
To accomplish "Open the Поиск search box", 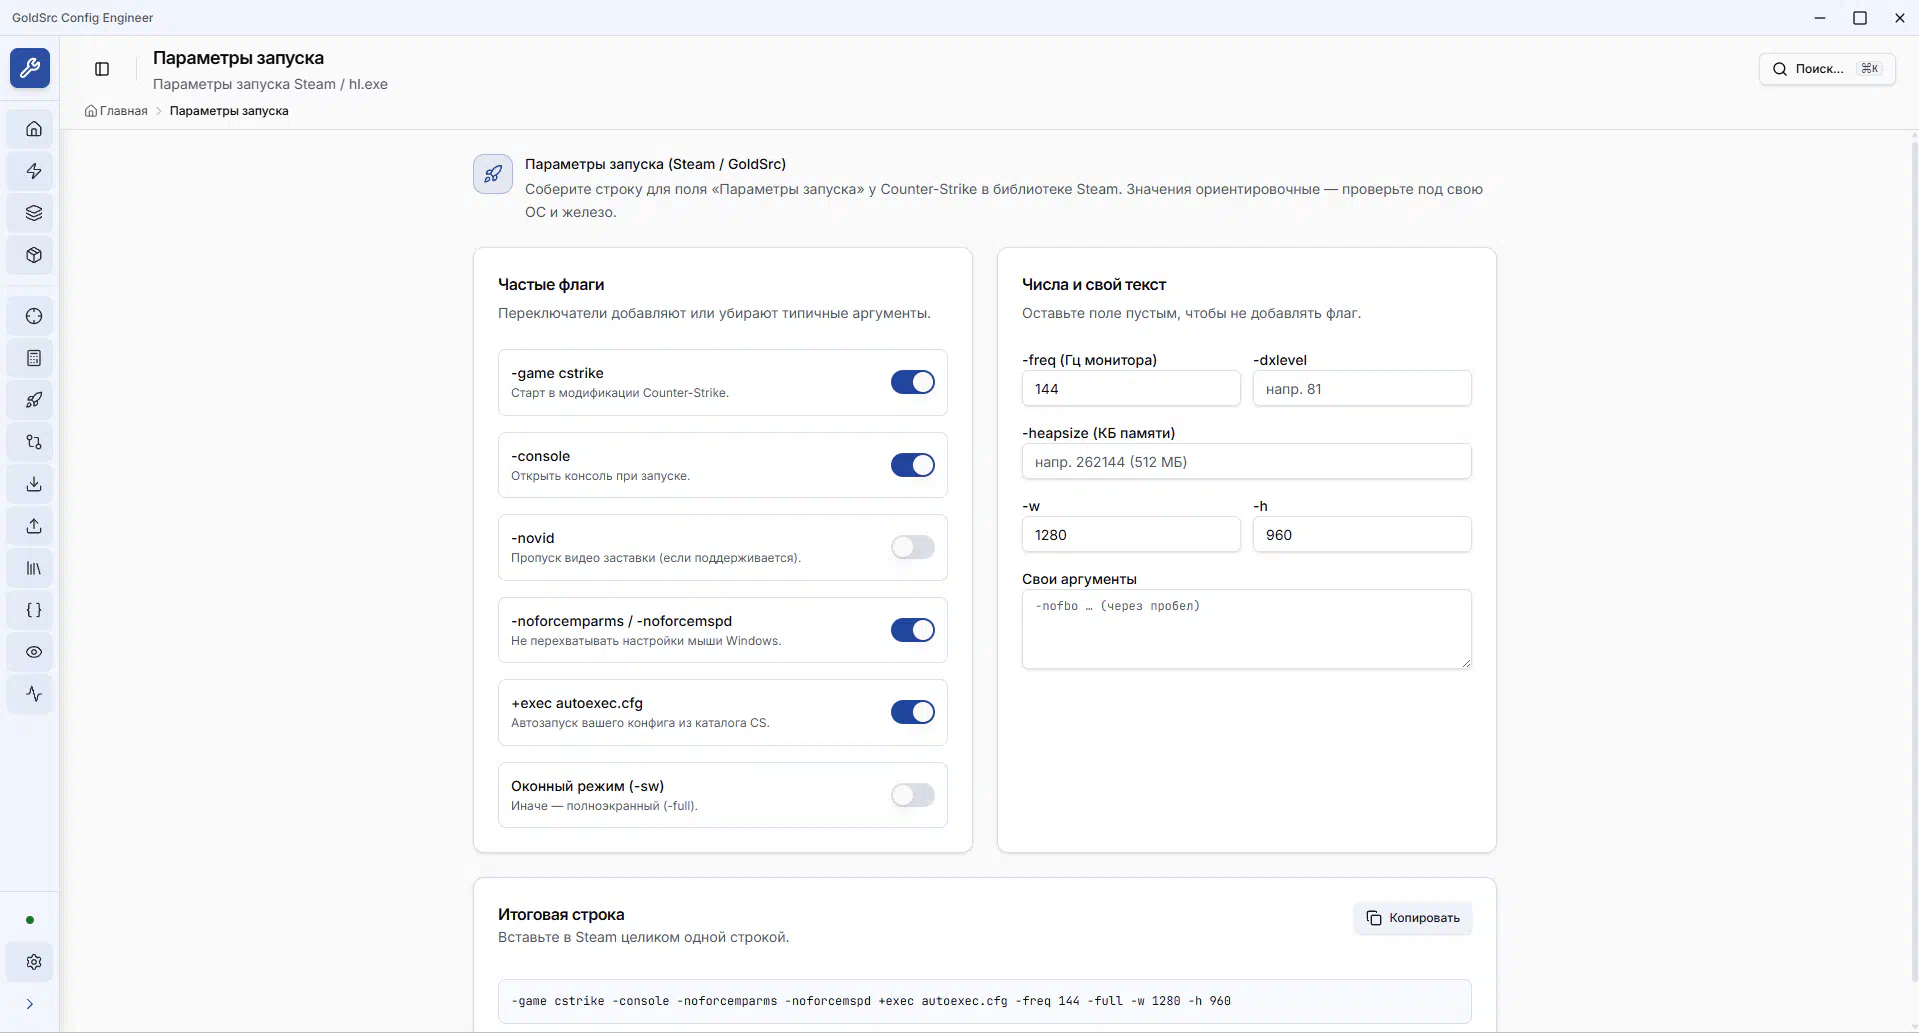I will tap(1826, 69).
